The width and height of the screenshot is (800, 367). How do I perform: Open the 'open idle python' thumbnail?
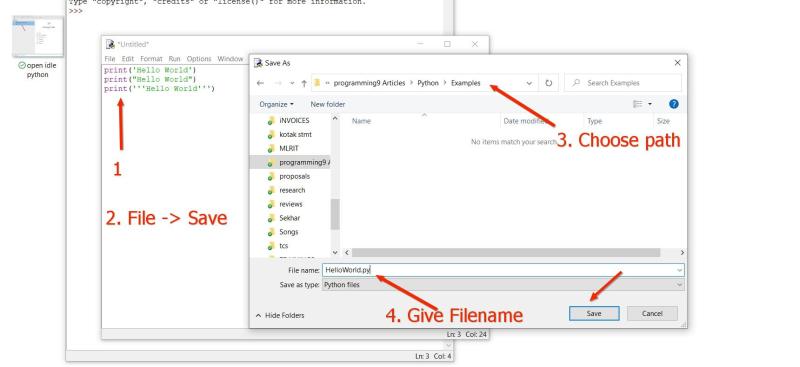(38, 37)
